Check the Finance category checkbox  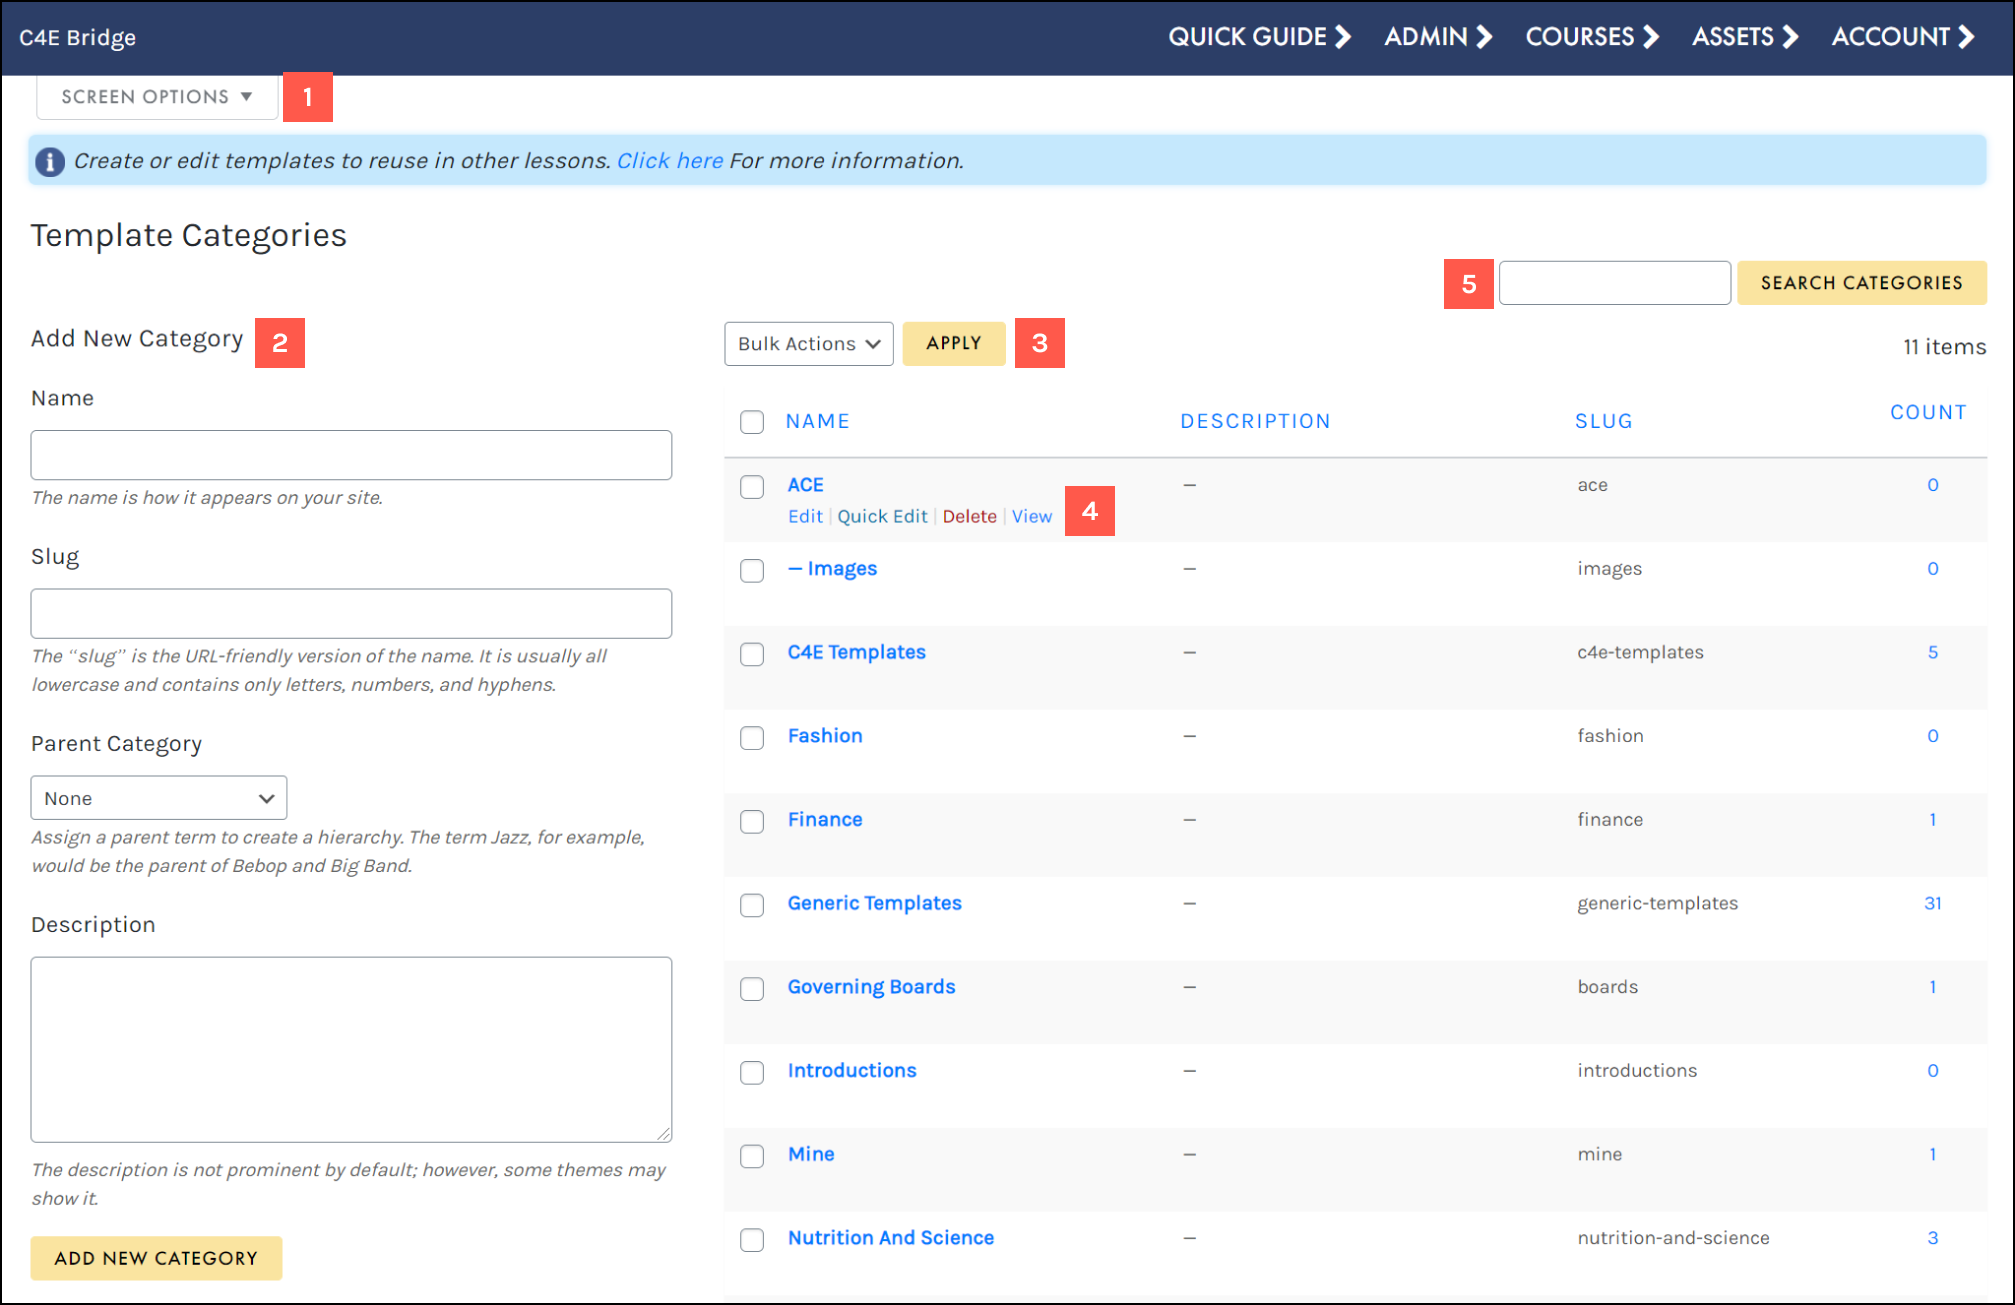point(752,822)
